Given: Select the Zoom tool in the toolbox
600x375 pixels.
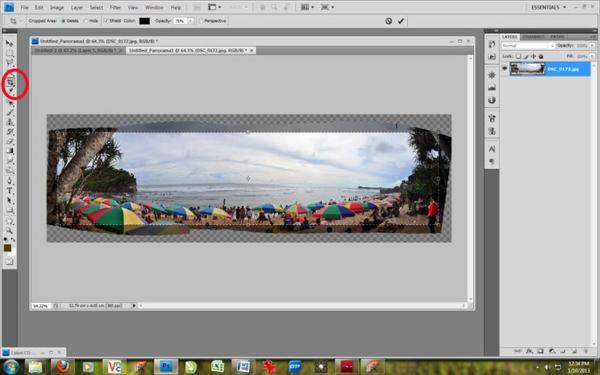Looking at the screenshot, I should click(x=10, y=231).
